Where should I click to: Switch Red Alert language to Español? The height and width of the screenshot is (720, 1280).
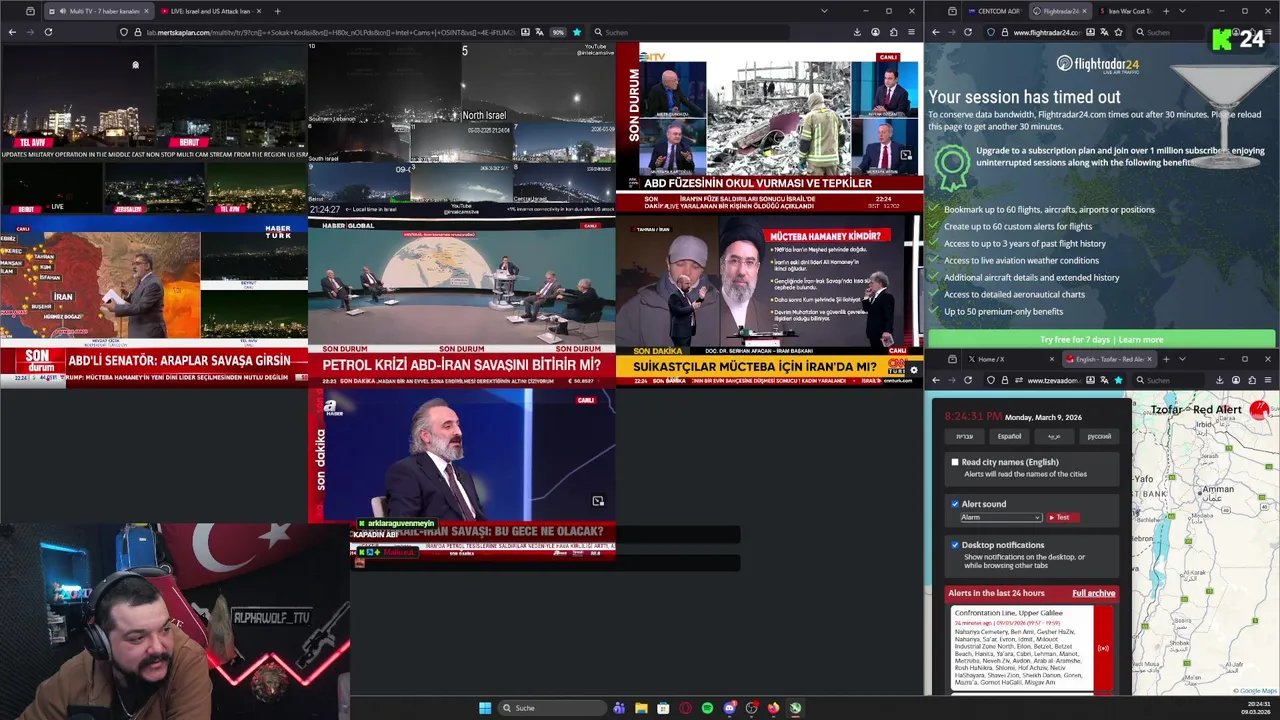(x=1009, y=436)
